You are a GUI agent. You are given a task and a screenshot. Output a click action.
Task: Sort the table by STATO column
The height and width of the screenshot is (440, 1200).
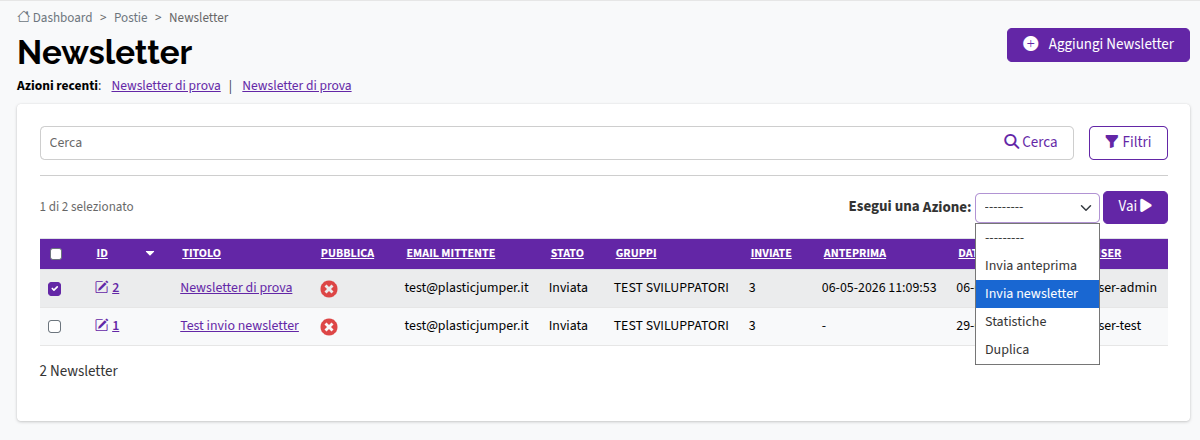point(567,254)
